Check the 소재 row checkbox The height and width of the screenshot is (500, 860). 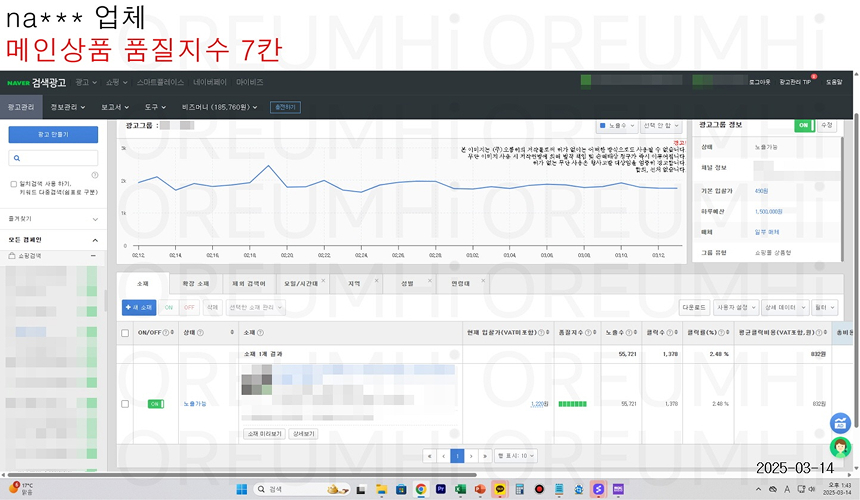pyautogui.click(x=125, y=404)
